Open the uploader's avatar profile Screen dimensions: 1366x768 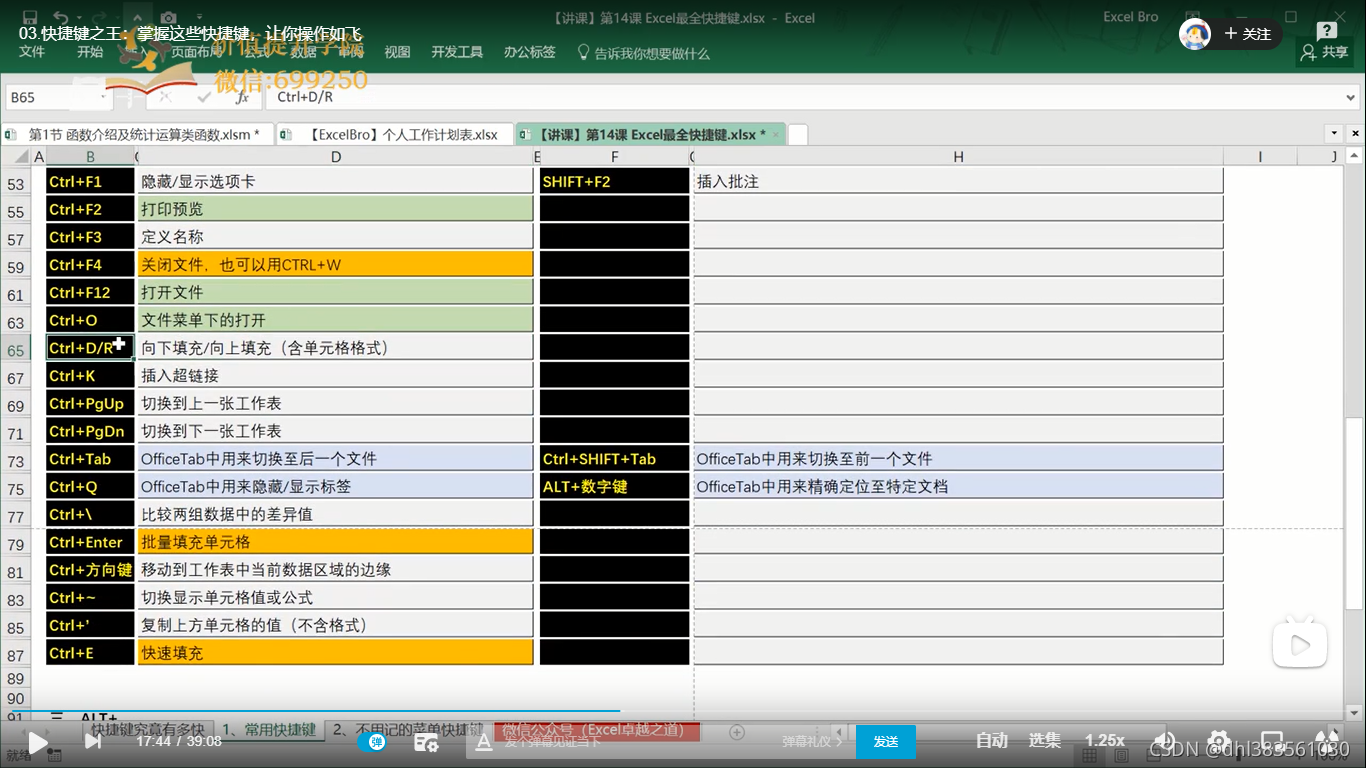(x=1194, y=34)
